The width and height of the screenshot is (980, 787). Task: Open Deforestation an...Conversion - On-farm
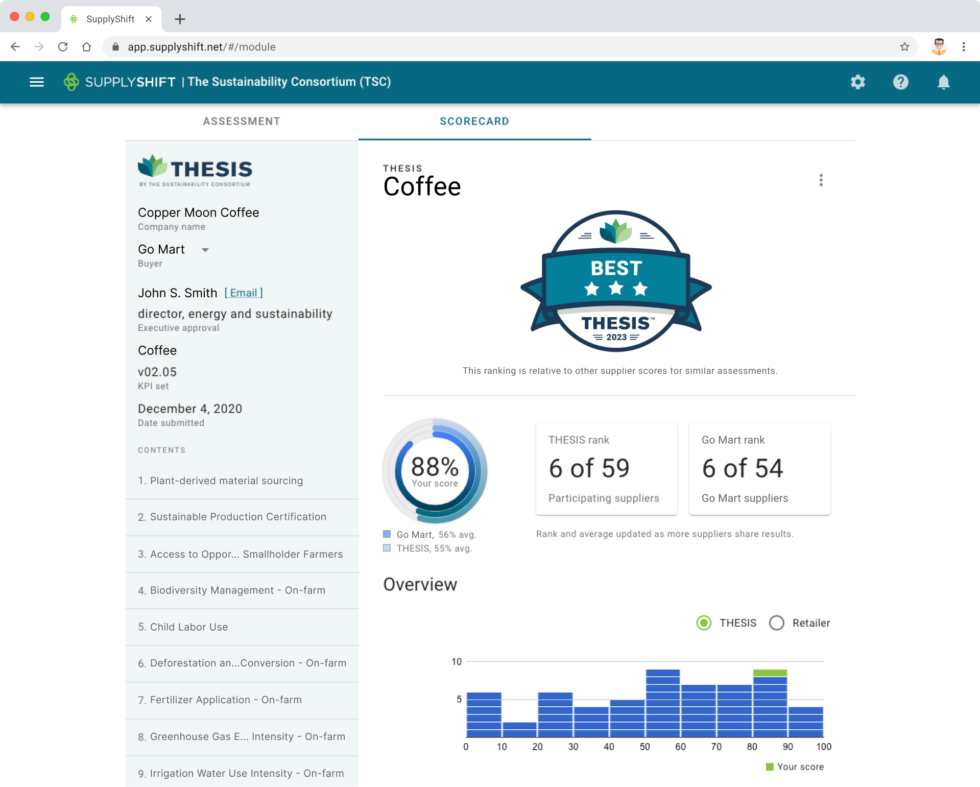[242, 663]
